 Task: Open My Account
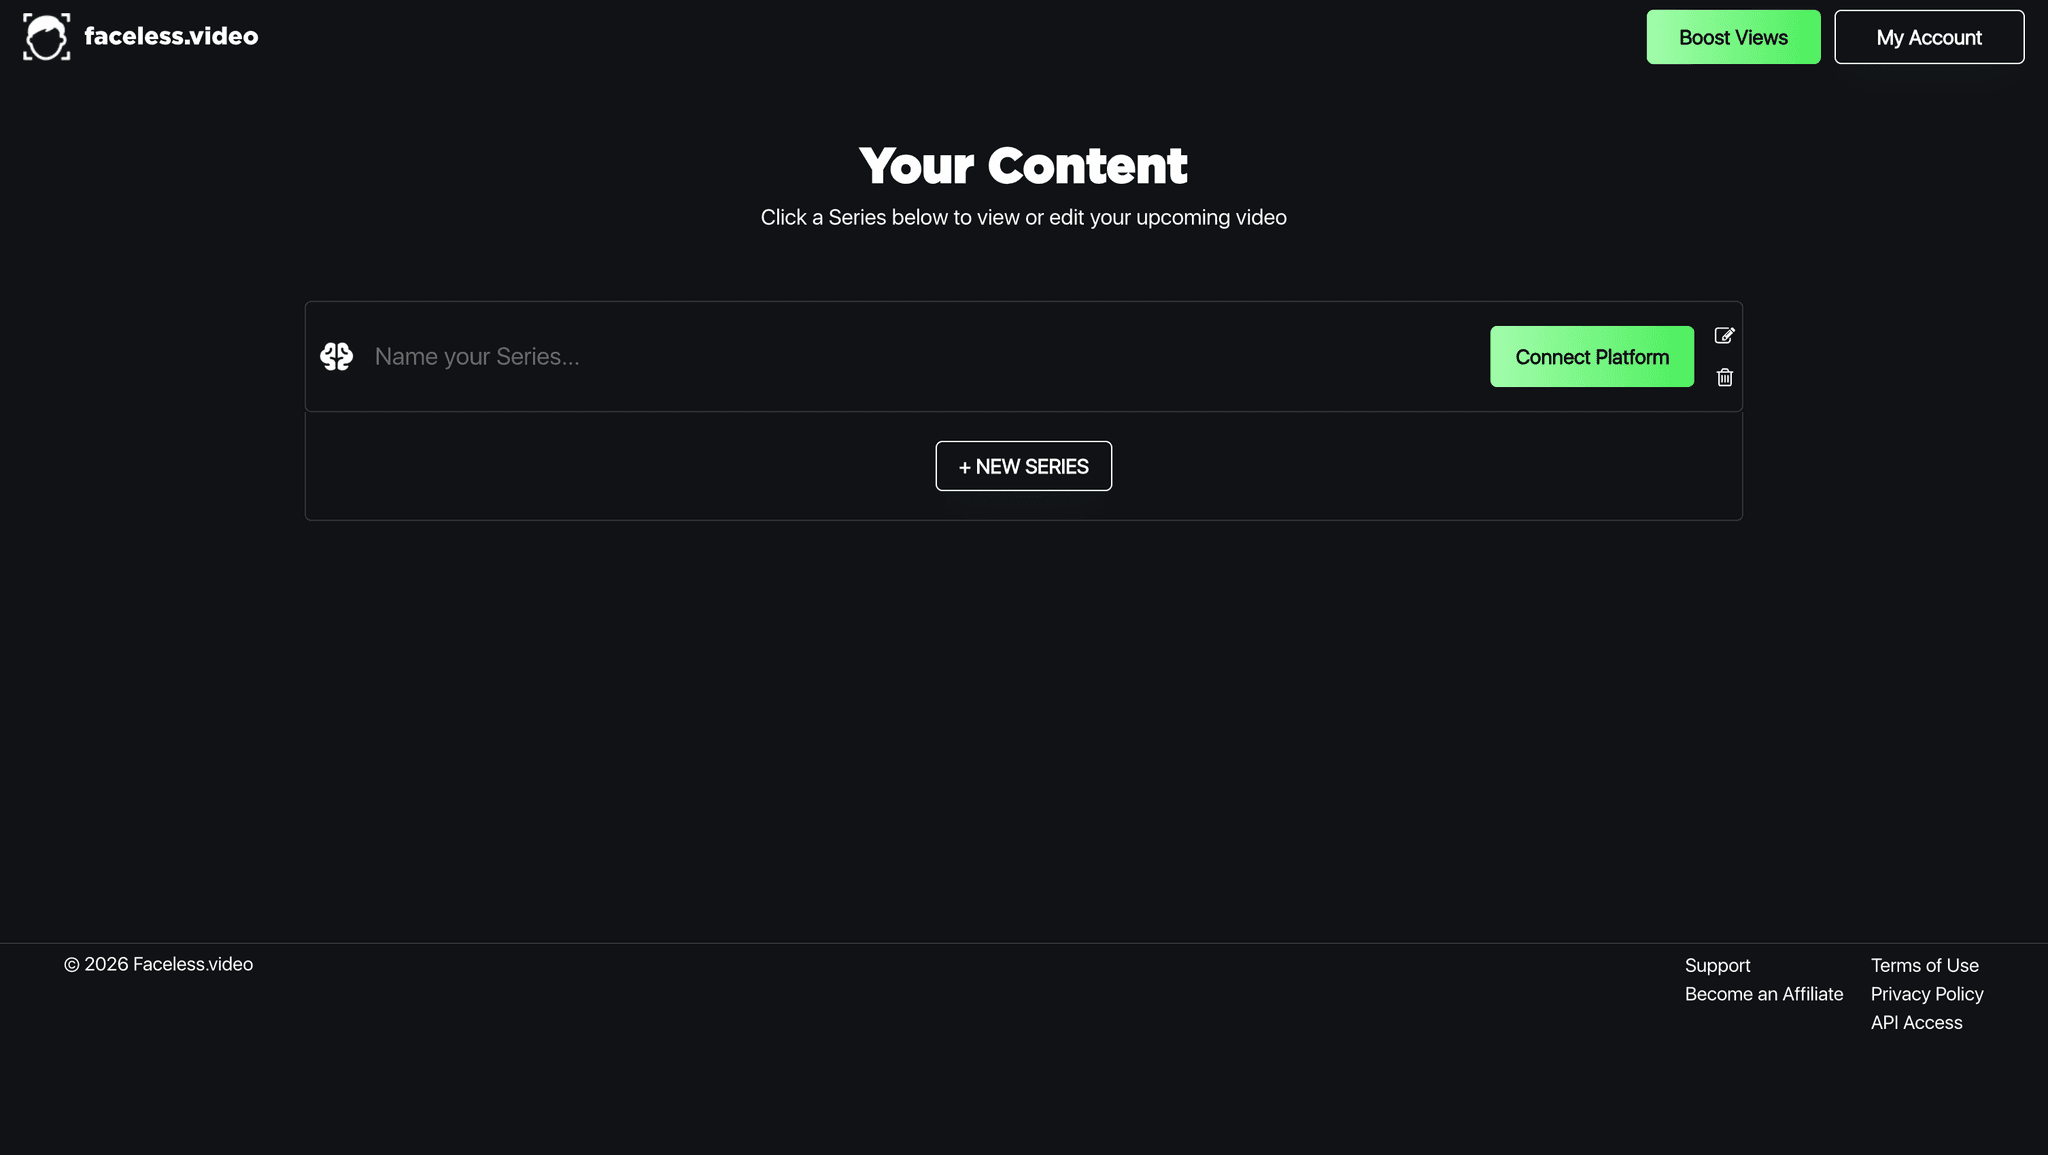1929,37
